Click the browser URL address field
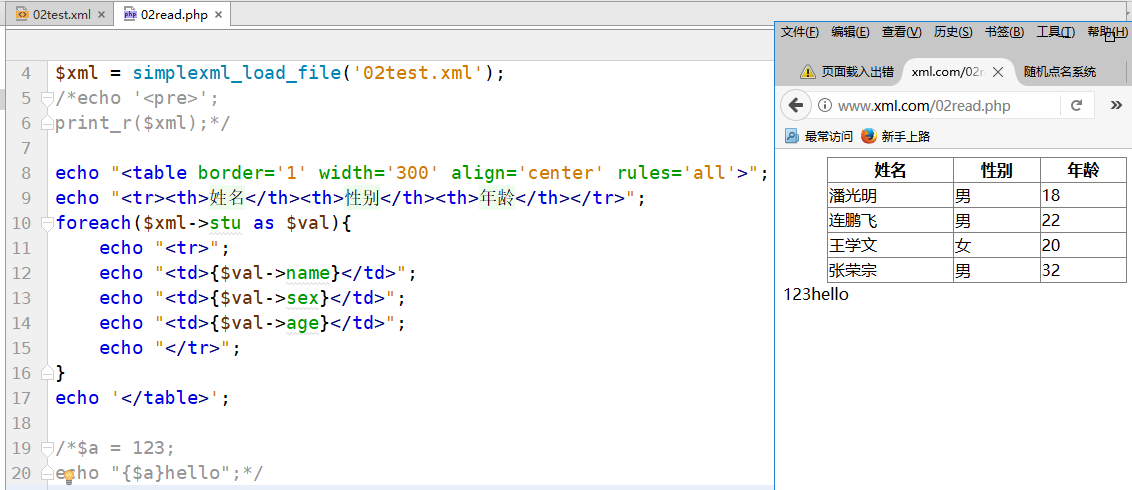Viewport: 1132px width, 490px height. [940, 106]
